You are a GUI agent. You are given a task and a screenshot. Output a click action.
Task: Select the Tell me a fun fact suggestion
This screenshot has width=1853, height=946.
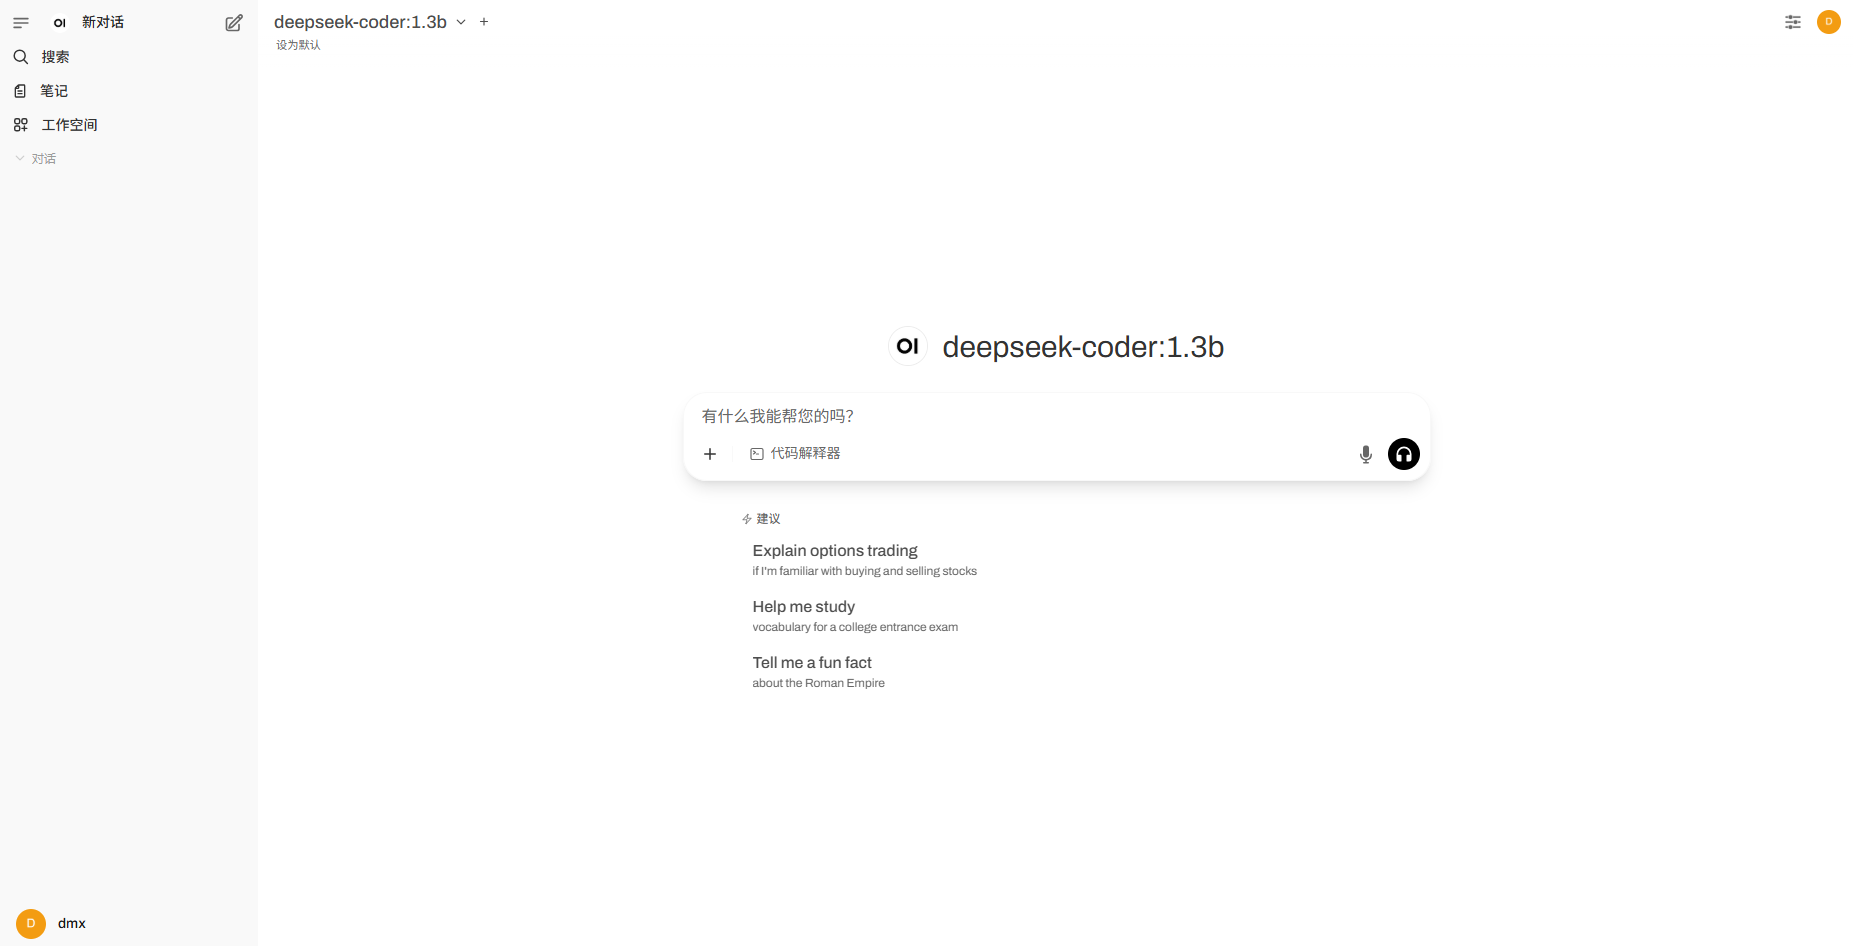(818, 672)
